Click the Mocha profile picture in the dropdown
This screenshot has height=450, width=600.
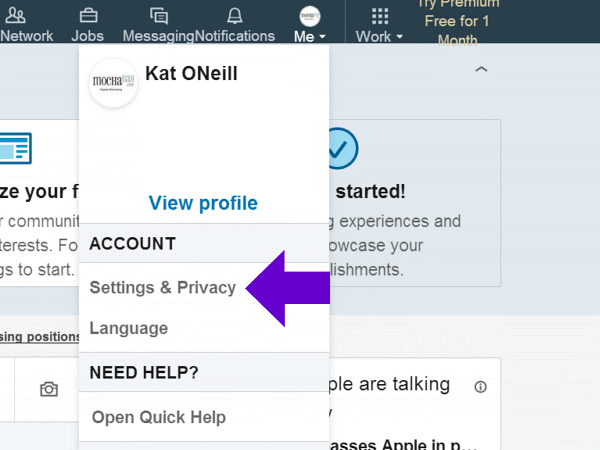coord(114,82)
